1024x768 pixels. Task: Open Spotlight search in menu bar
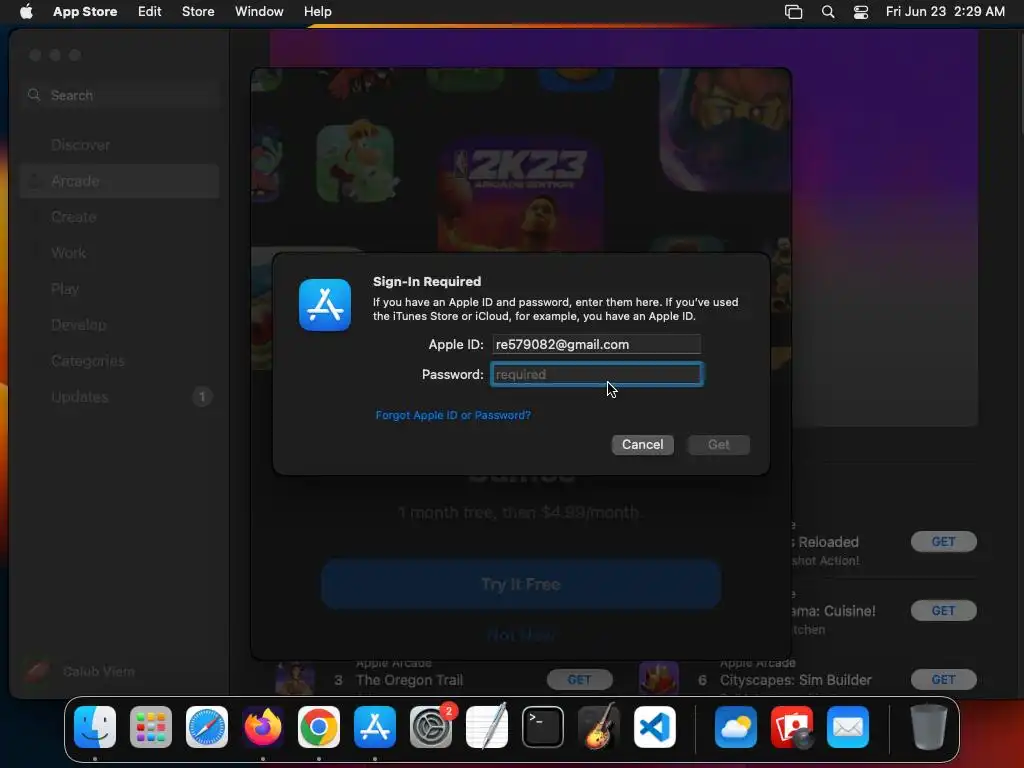coord(827,11)
